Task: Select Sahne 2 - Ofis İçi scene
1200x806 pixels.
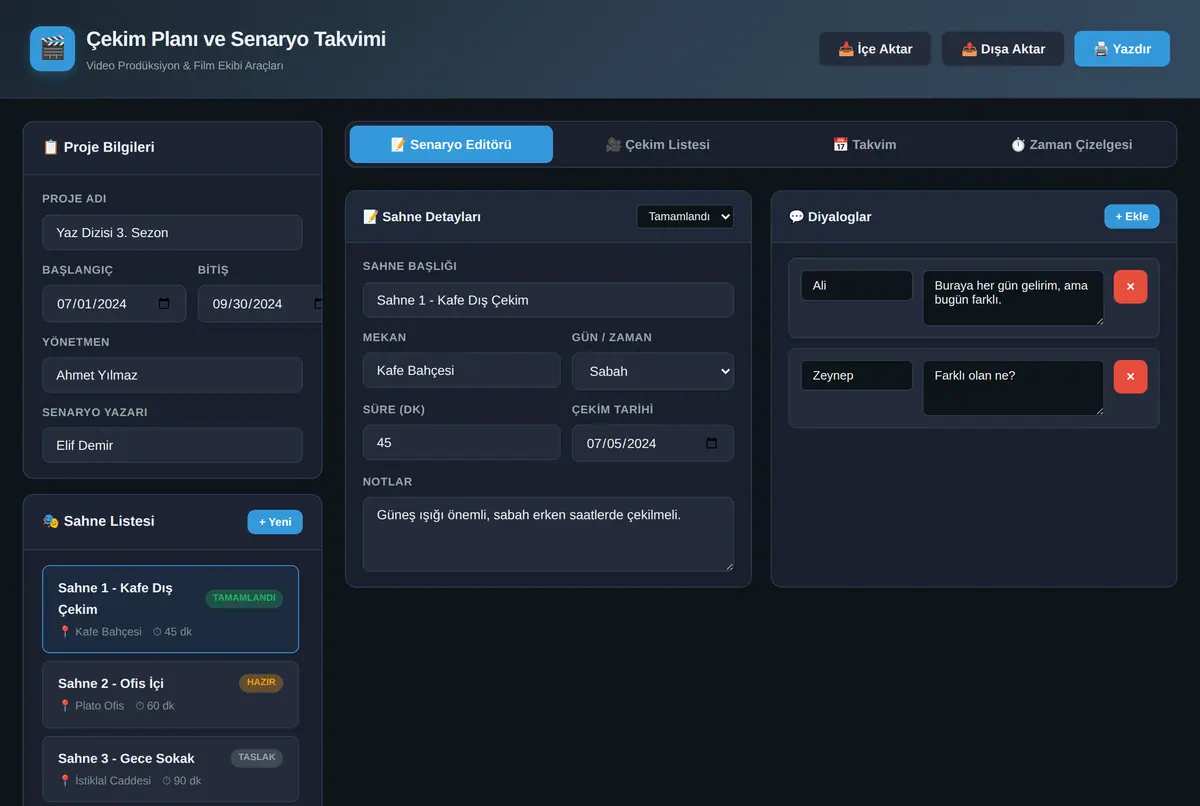Action: 170,694
